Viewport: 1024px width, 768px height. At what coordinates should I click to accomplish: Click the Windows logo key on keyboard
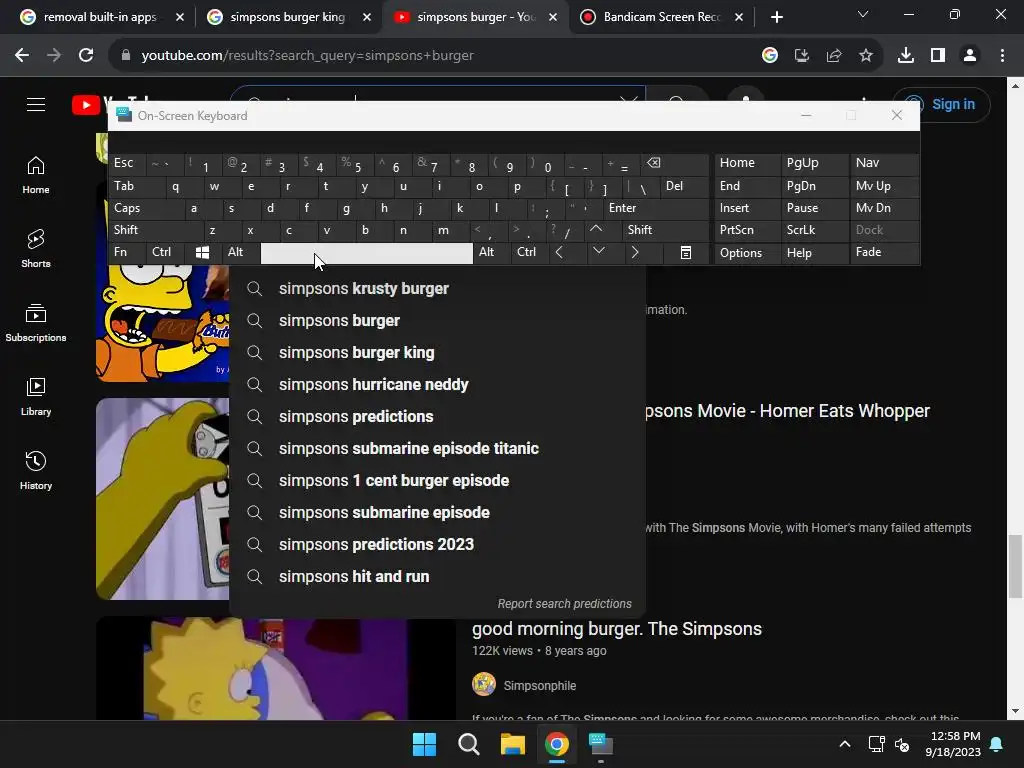point(202,253)
